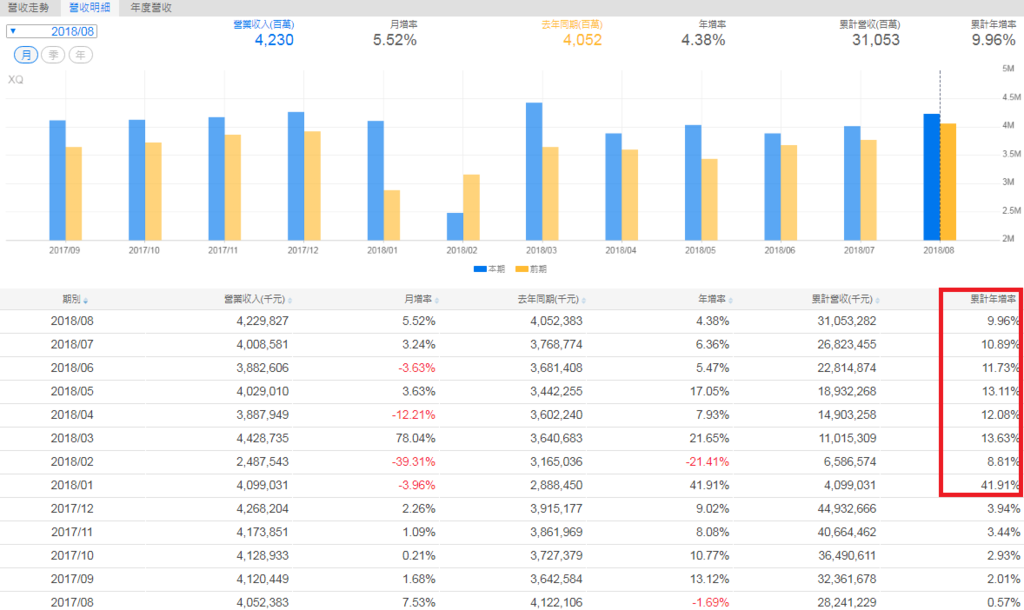Click the -21.41% yearly growth cell

(x=707, y=462)
